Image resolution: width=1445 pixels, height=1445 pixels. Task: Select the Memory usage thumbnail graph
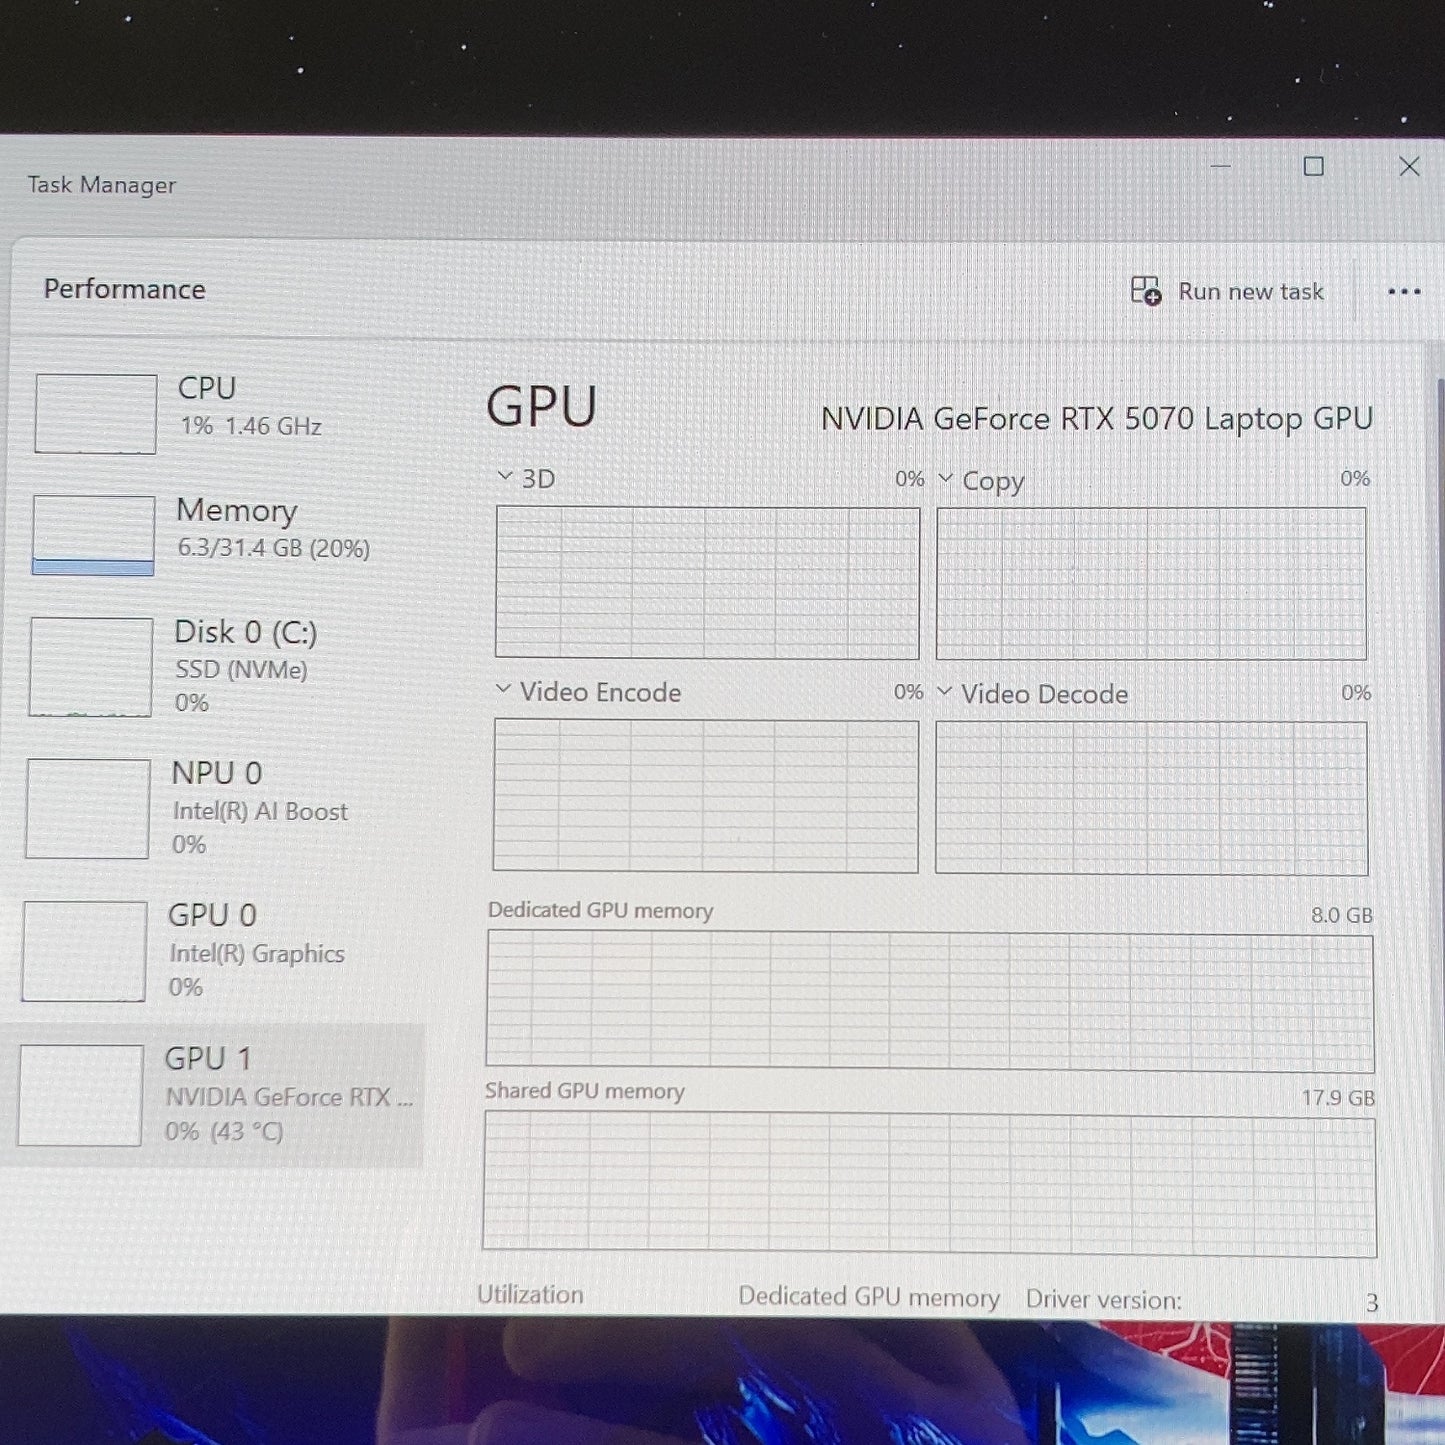[x=94, y=535]
